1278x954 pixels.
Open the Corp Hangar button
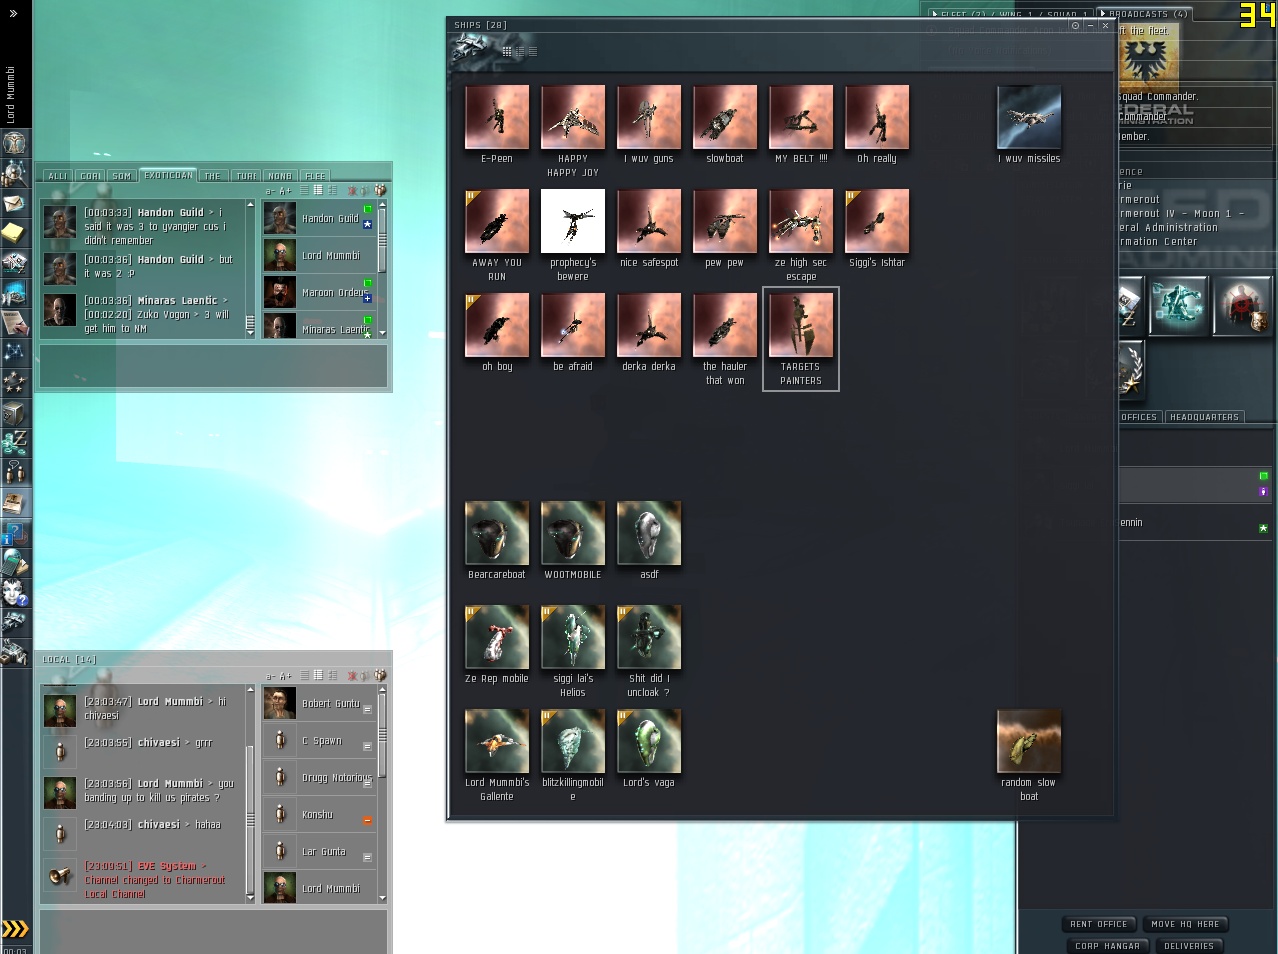(1107, 946)
